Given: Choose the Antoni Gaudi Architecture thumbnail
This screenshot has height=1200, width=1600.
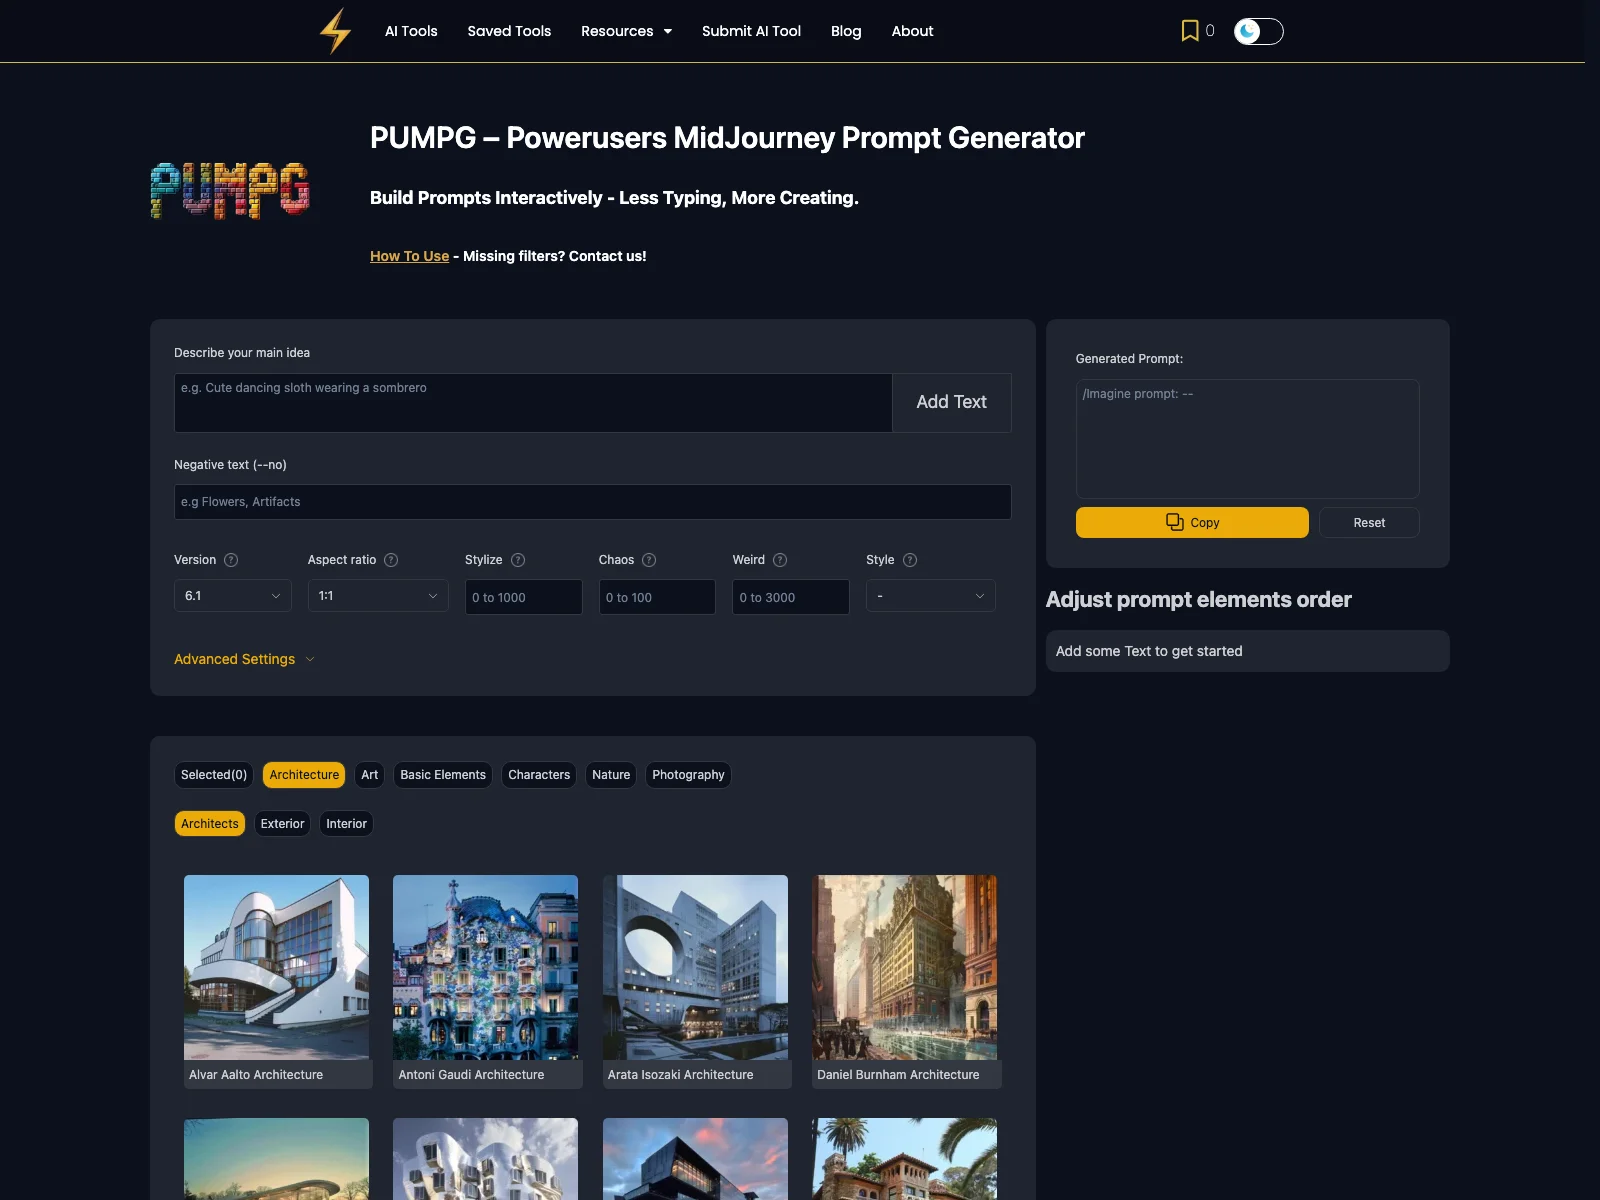Looking at the screenshot, I should click(485, 967).
